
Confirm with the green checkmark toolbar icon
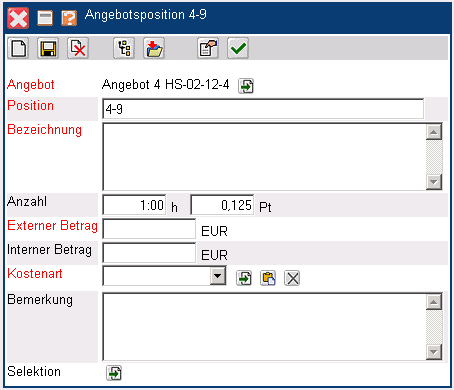click(238, 48)
